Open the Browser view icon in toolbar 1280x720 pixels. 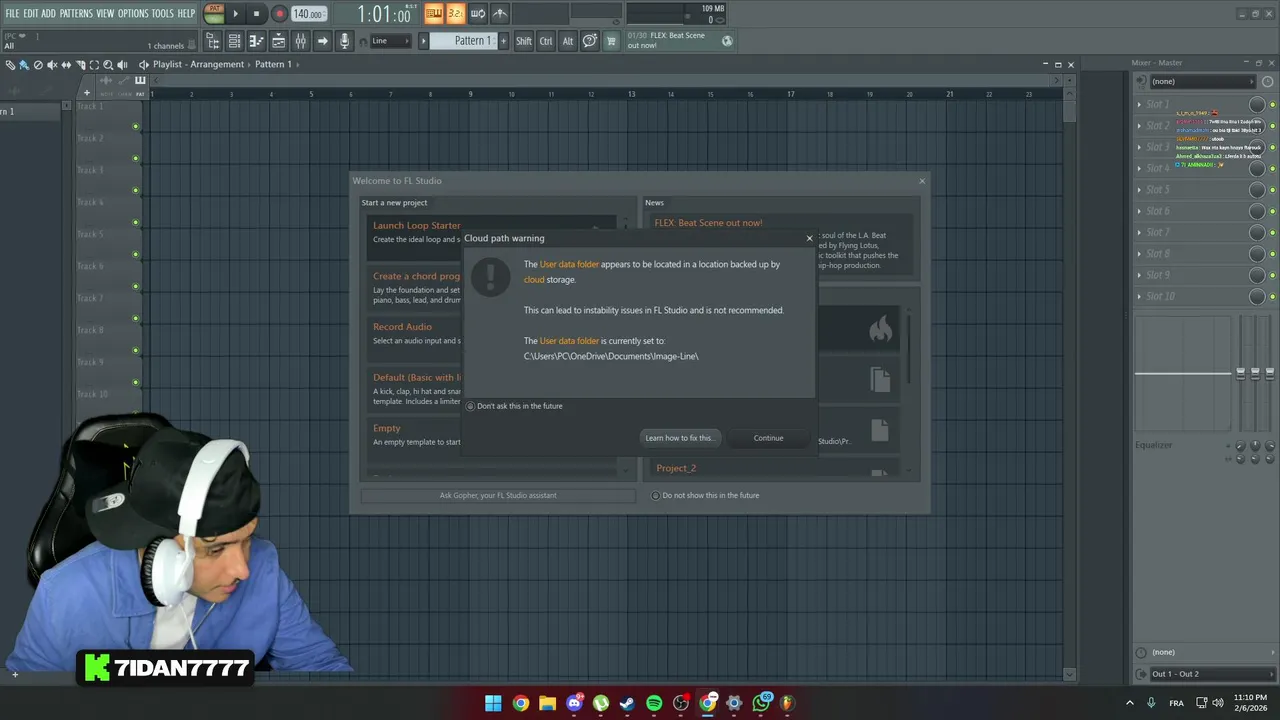pos(214,41)
